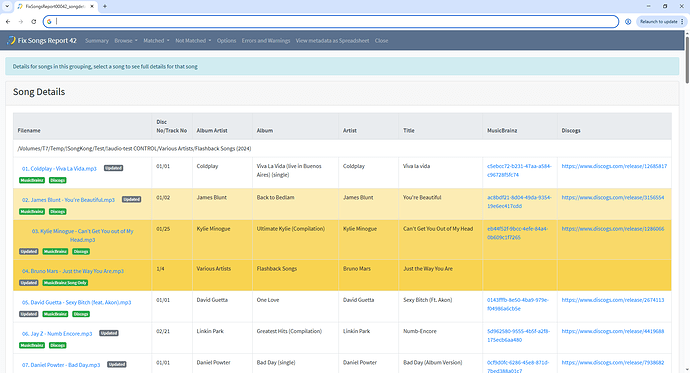Click the Fix Songs Report 42 logo
The height and width of the screenshot is (373, 690).
click(x=41, y=40)
